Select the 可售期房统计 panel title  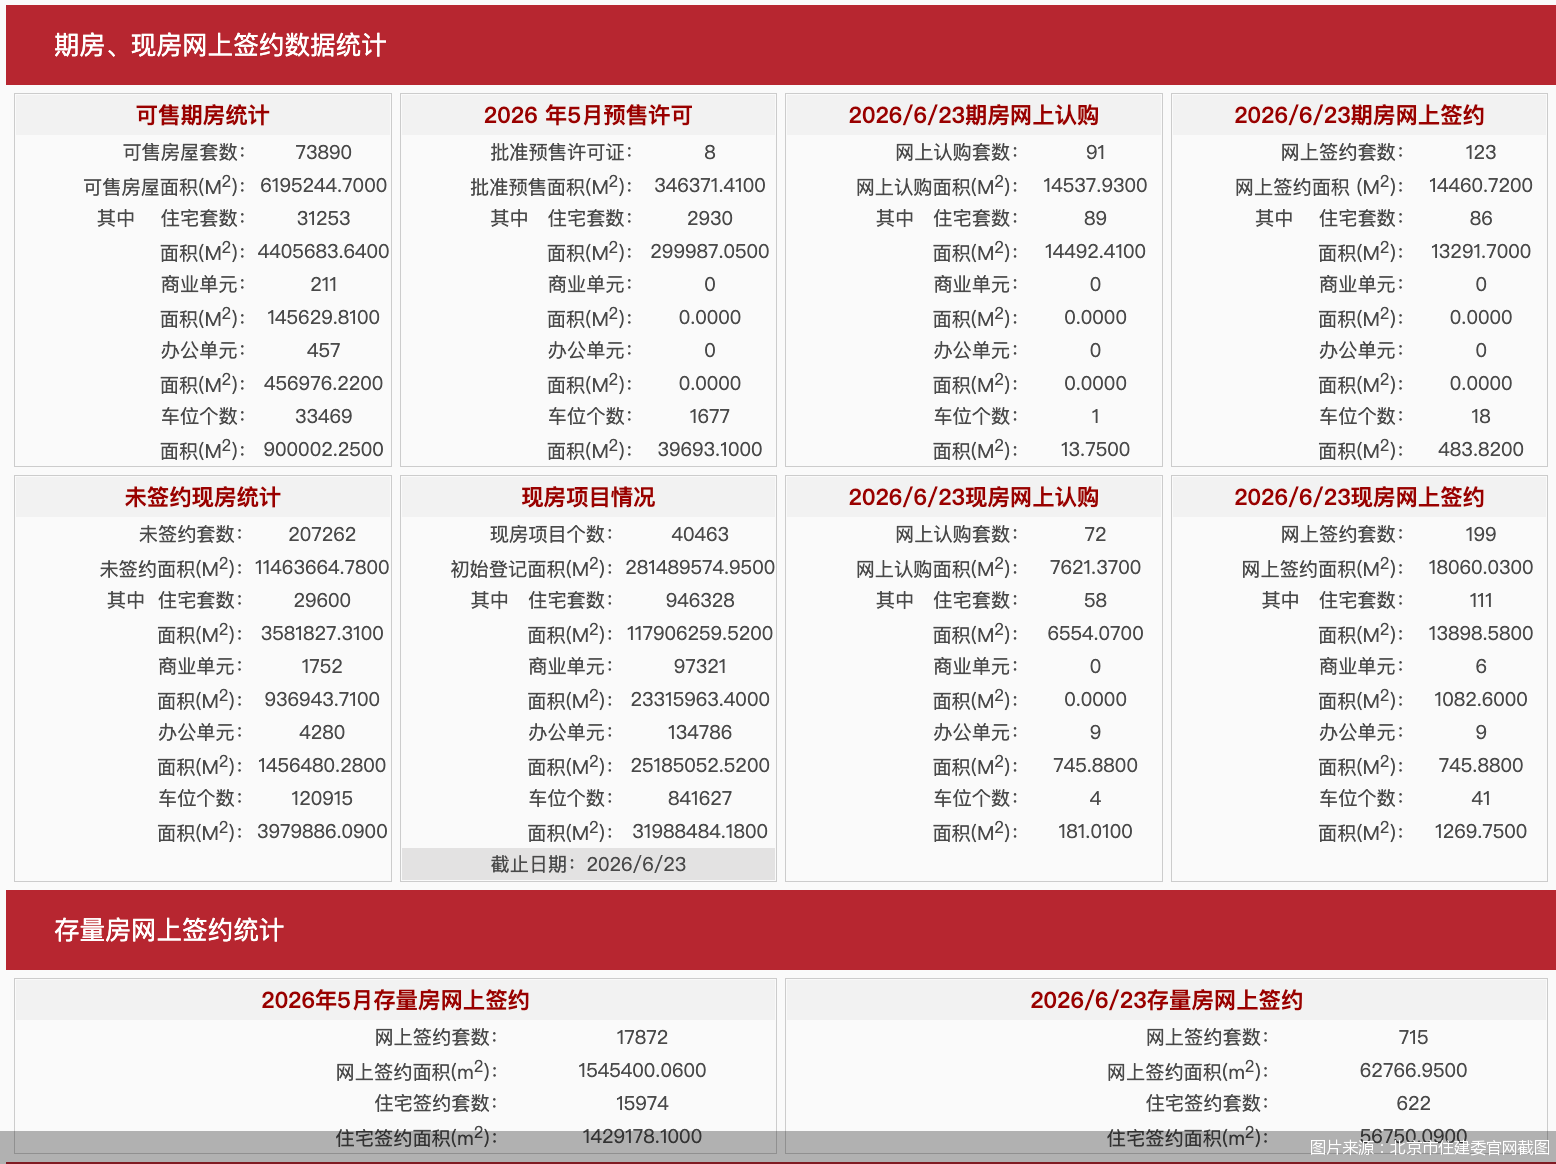tap(203, 115)
